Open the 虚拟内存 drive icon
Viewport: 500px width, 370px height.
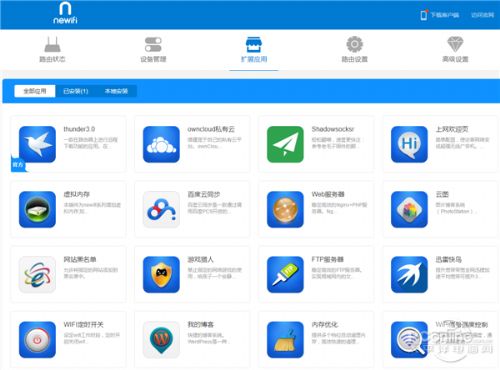coord(37,209)
